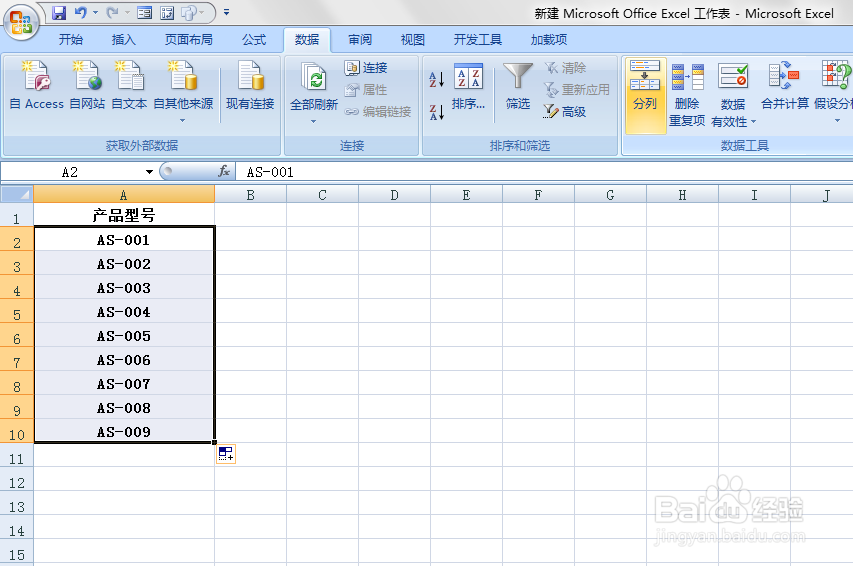This screenshot has height=566, width=853.
Task: Select column H header
Action: coord(682,194)
